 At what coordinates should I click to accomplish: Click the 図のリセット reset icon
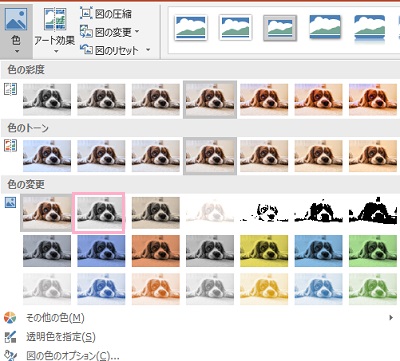tap(86, 50)
